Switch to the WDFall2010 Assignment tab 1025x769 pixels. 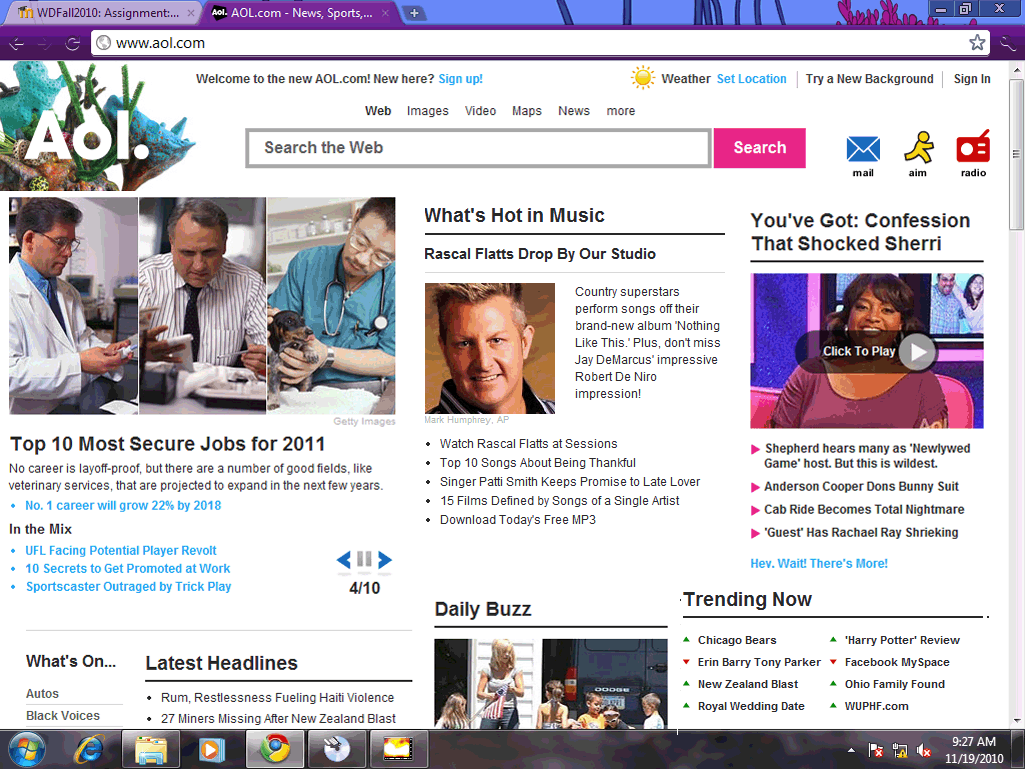(x=98, y=13)
